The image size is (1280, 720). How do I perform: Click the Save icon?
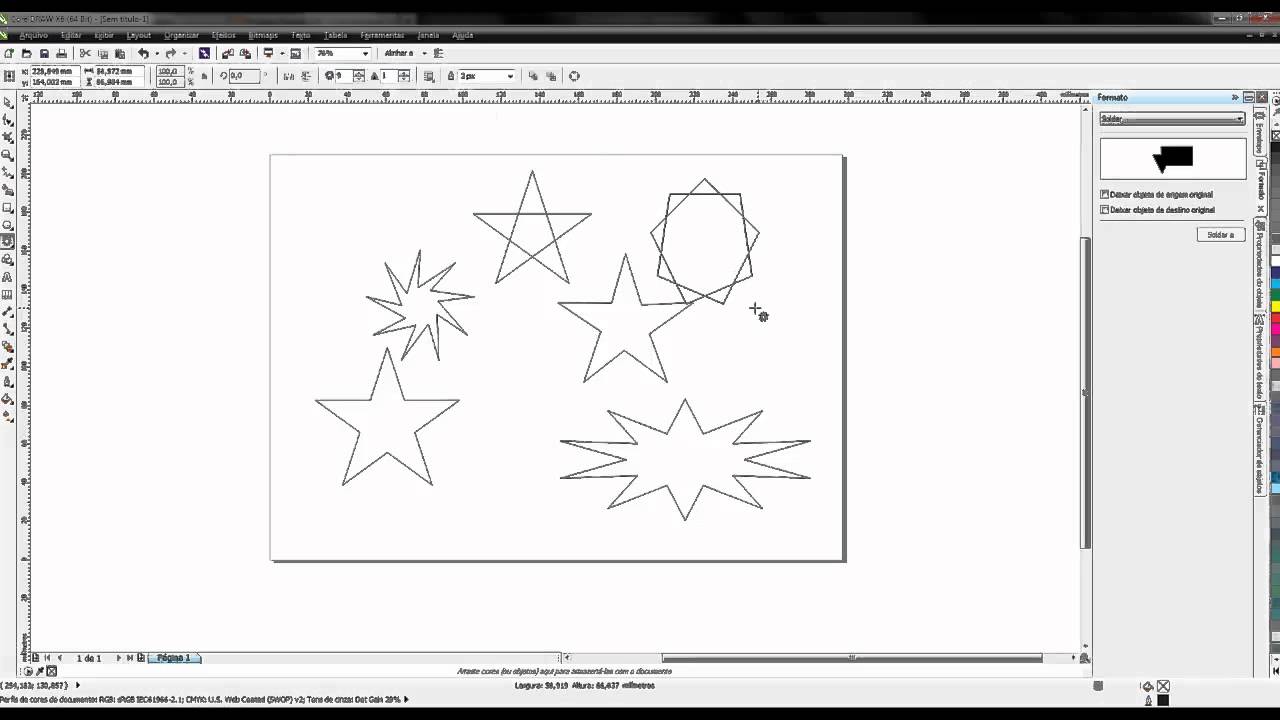pos(44,53)
